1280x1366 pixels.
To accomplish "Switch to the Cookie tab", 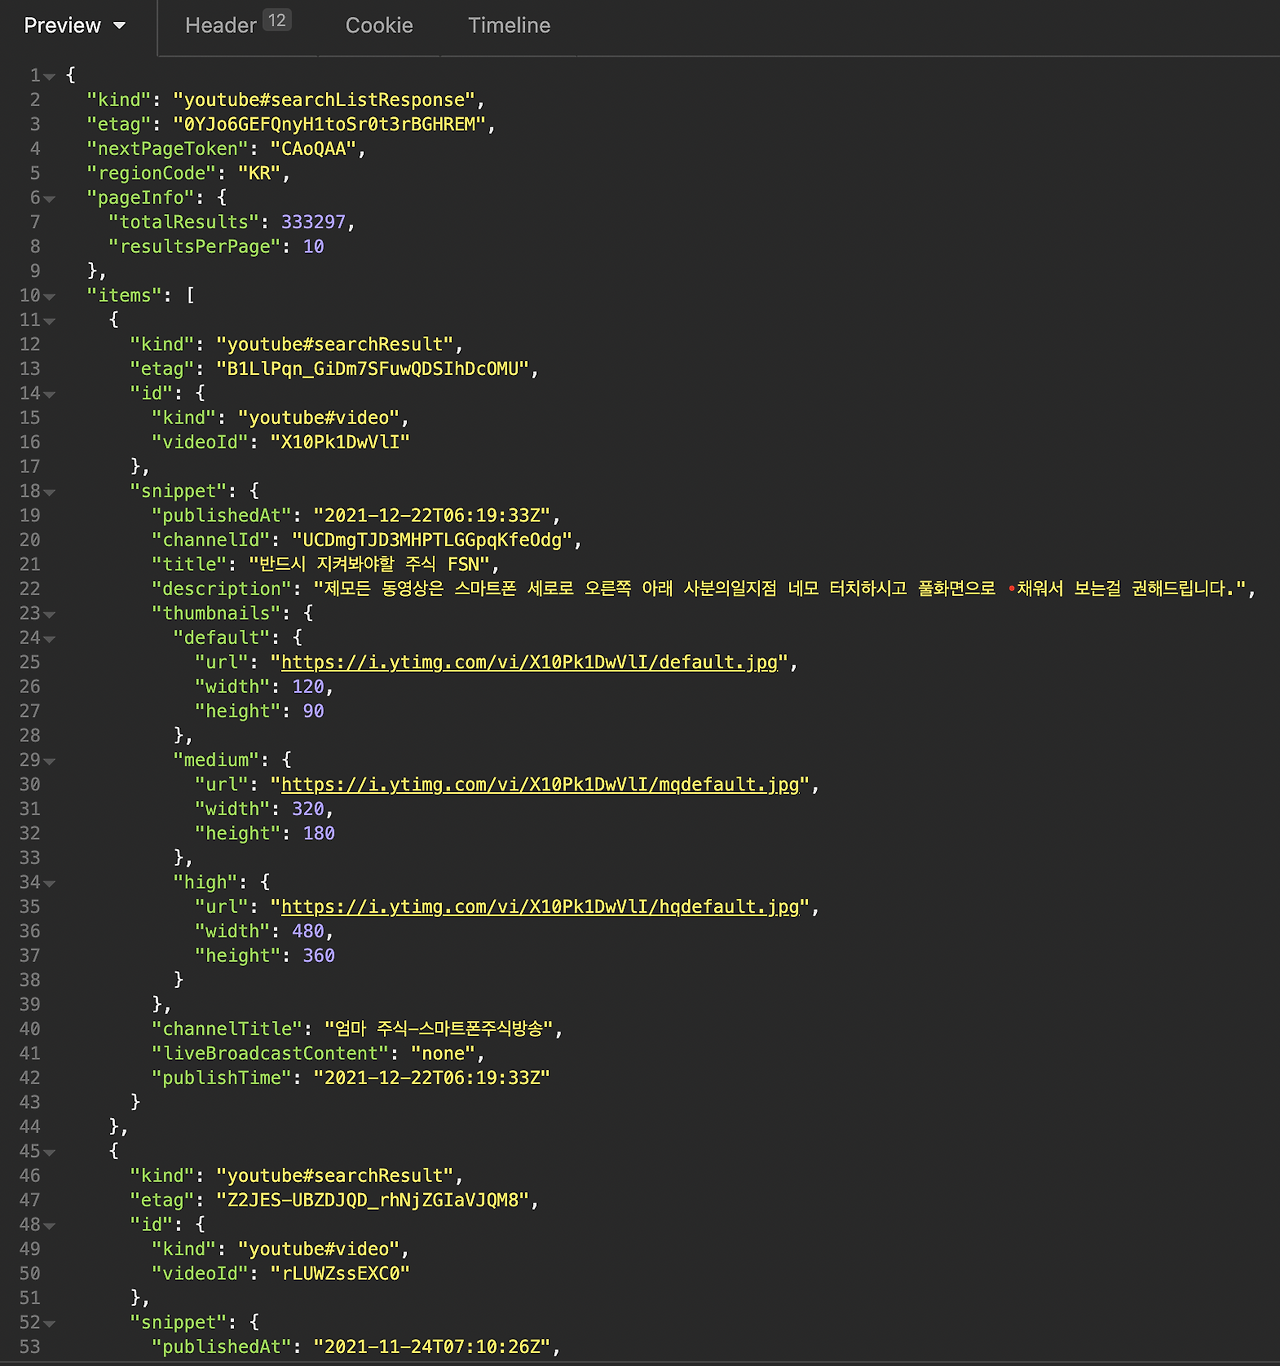I will pos(379,26).
